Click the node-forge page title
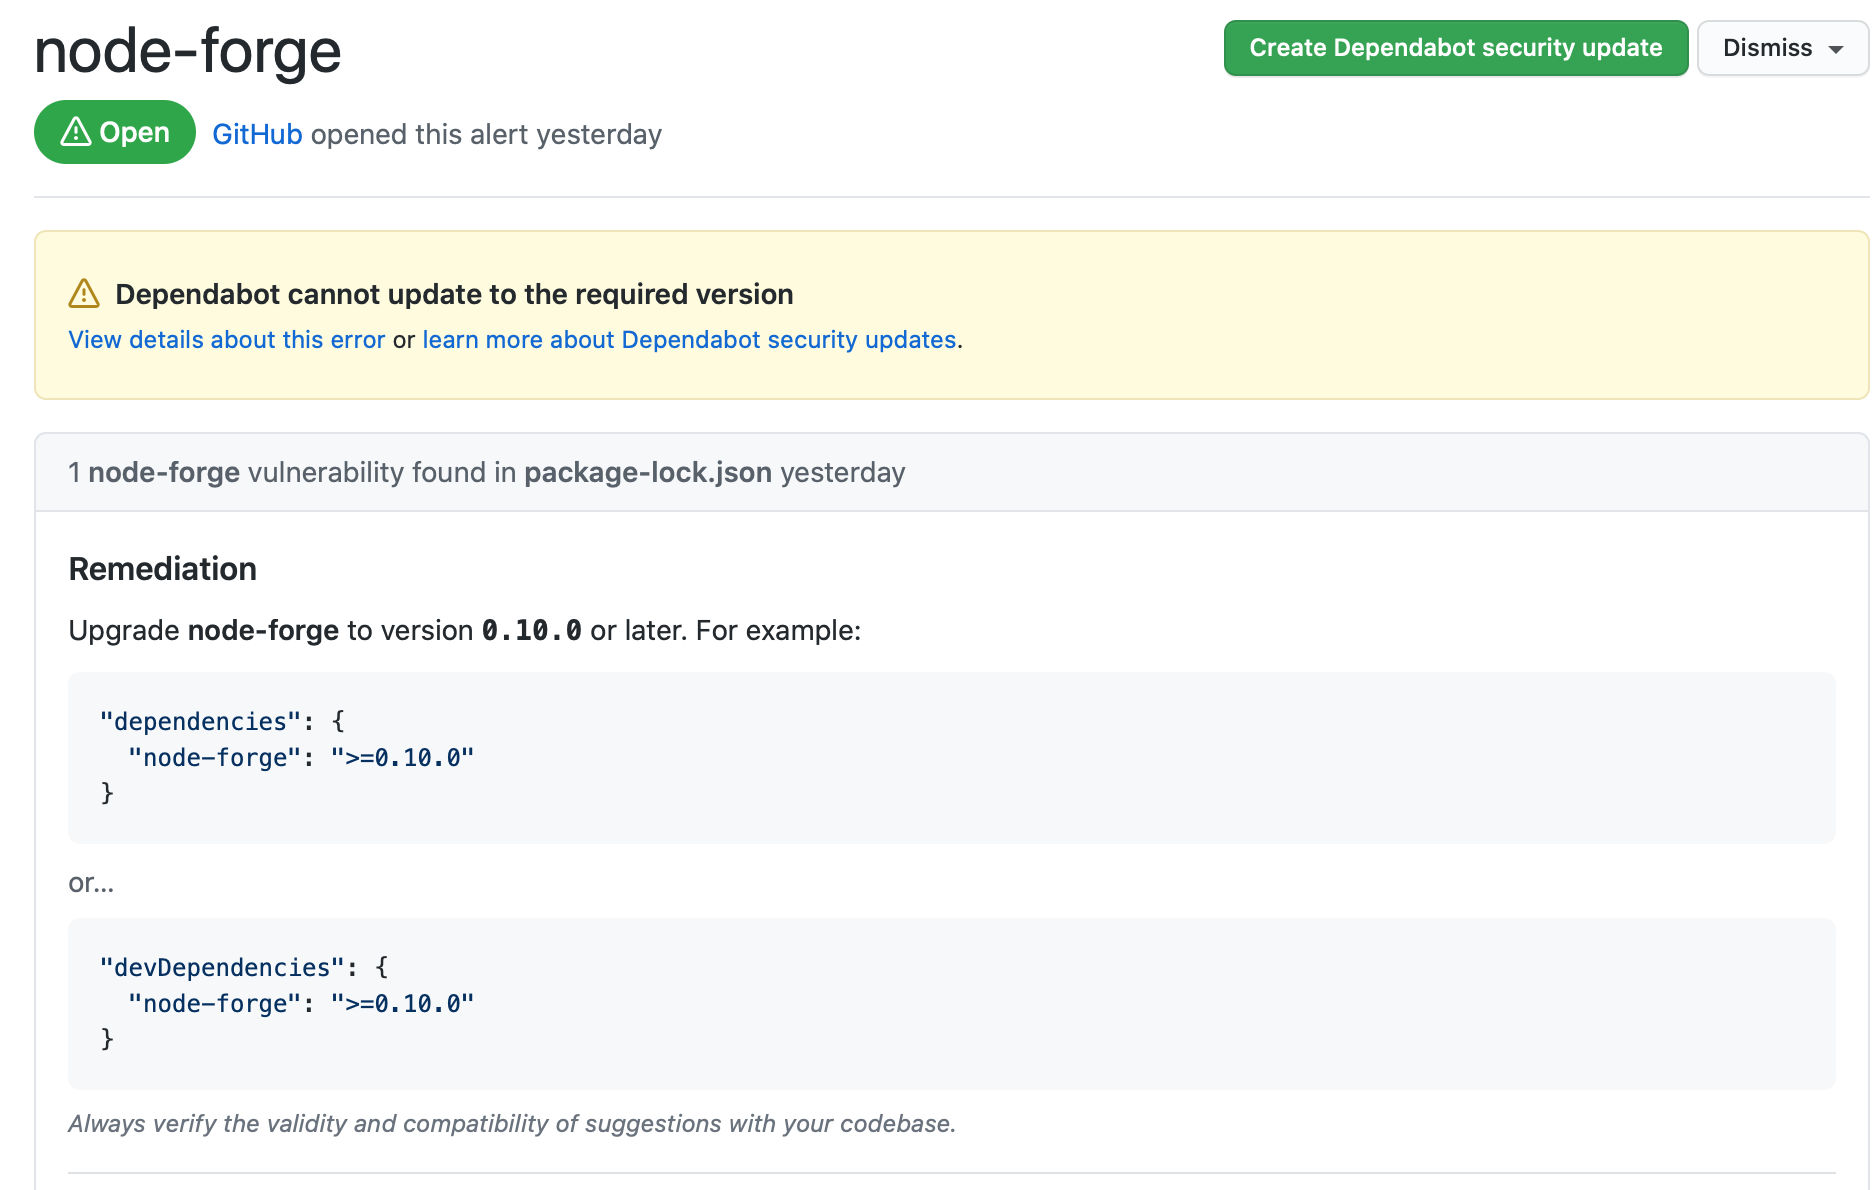Image resolution: width=1874 pixels, height=1190 pixels. click(x=188, y=51)
